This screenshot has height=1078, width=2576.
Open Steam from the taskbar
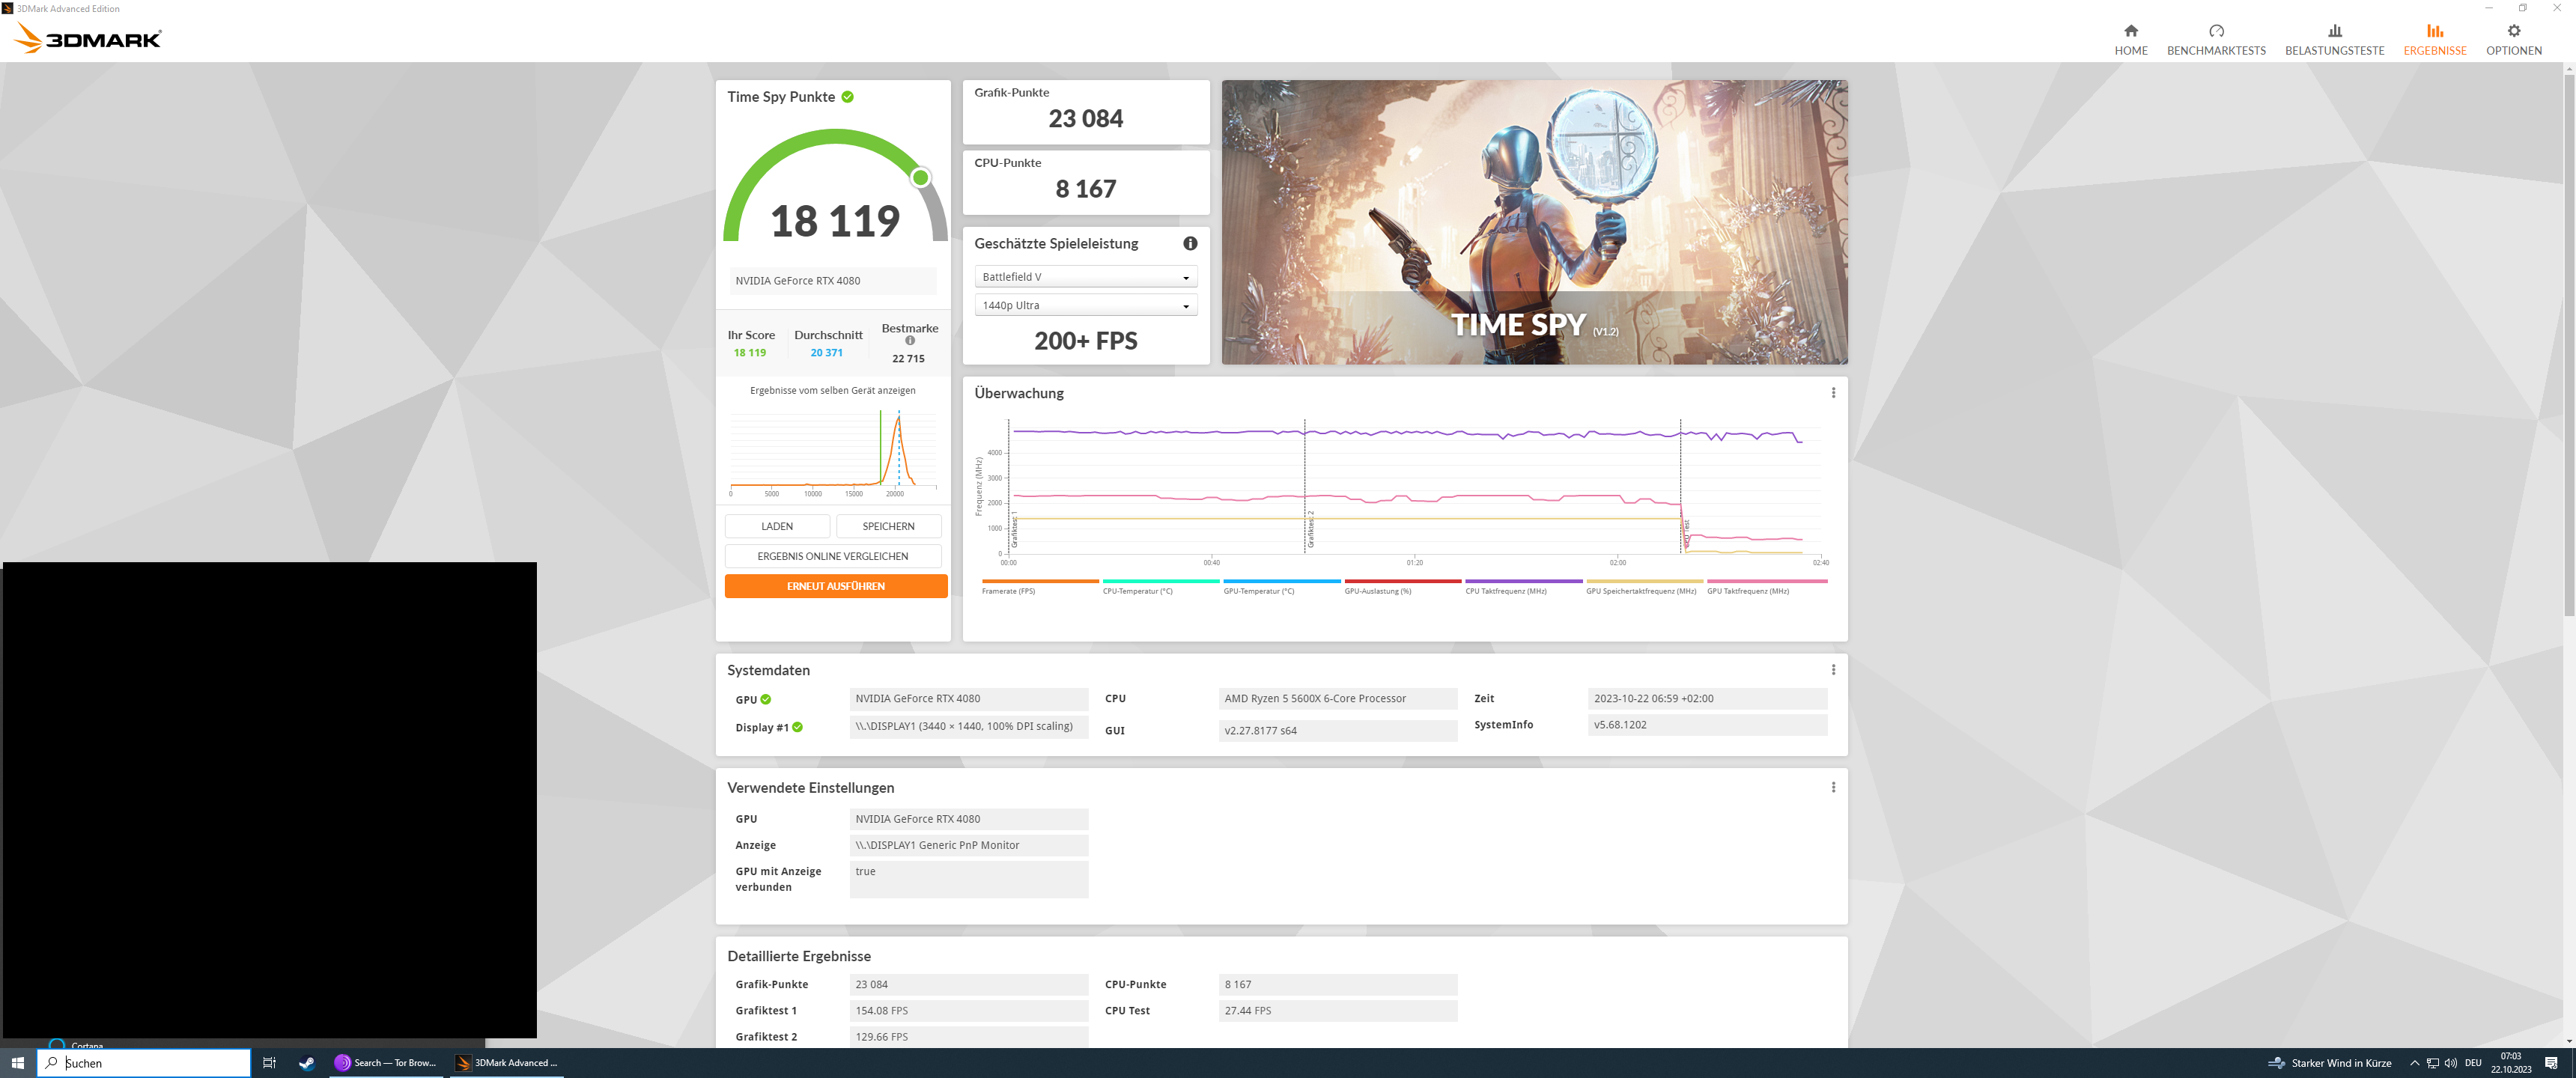pos(306,1063)
